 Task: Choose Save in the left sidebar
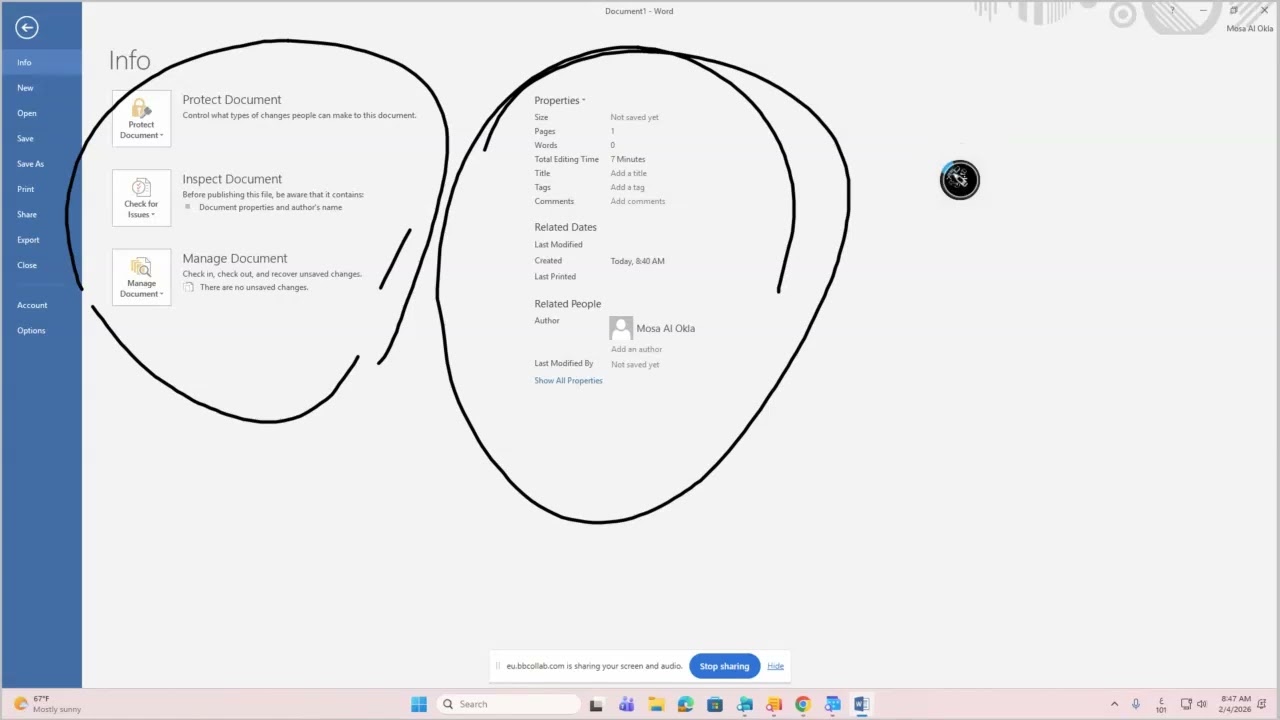point(41,138)
